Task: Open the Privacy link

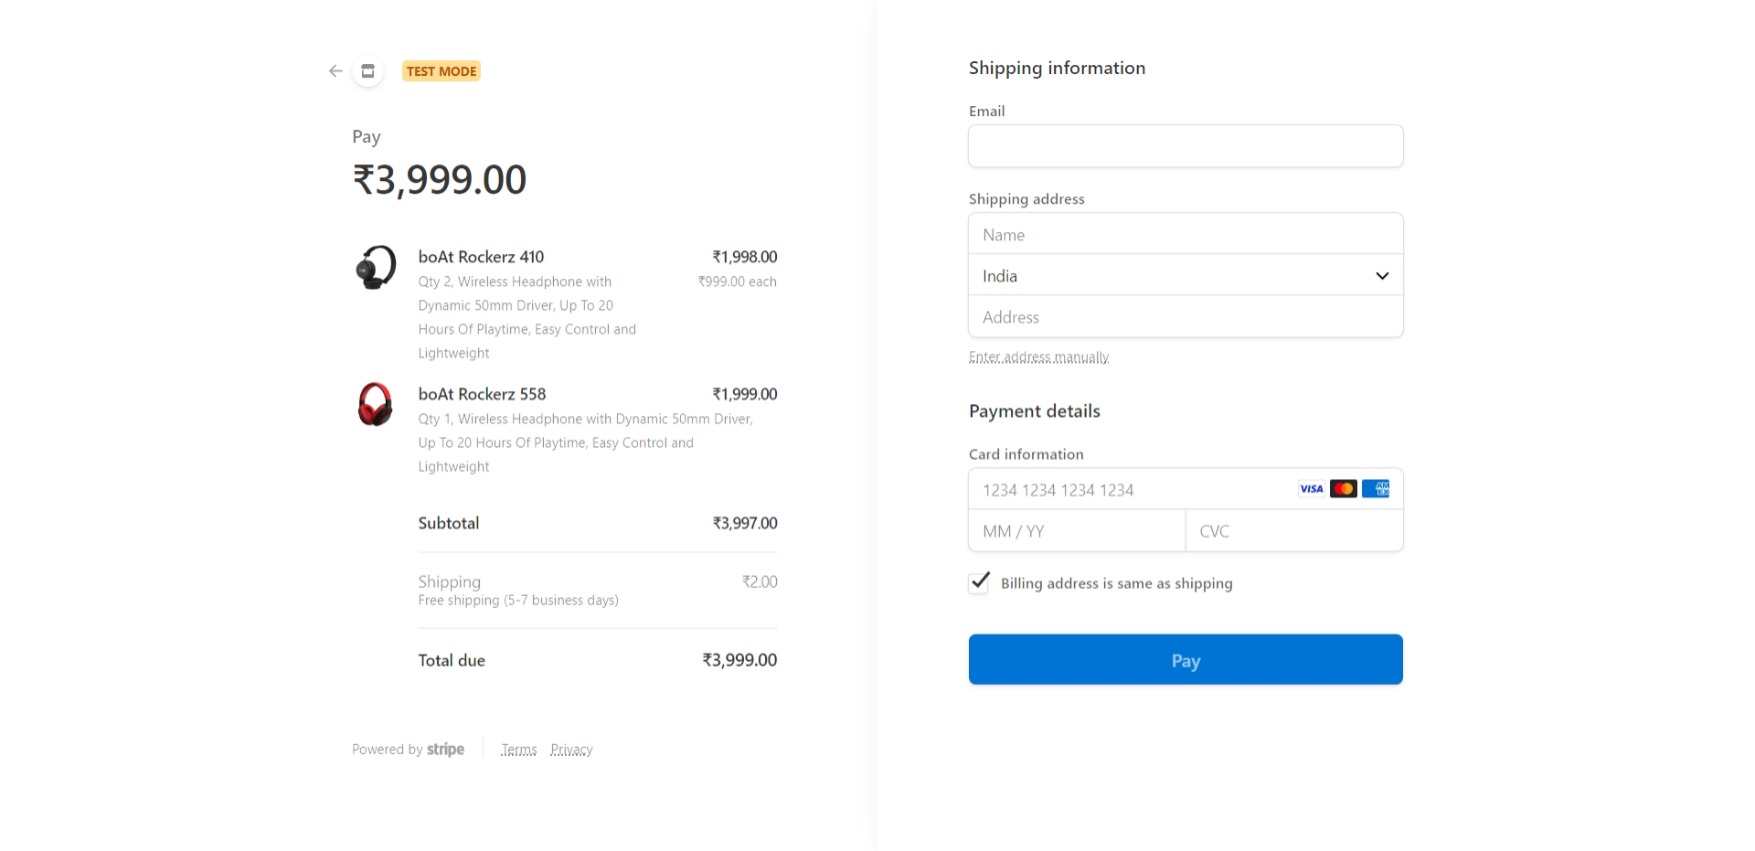Action: (571, 750)
